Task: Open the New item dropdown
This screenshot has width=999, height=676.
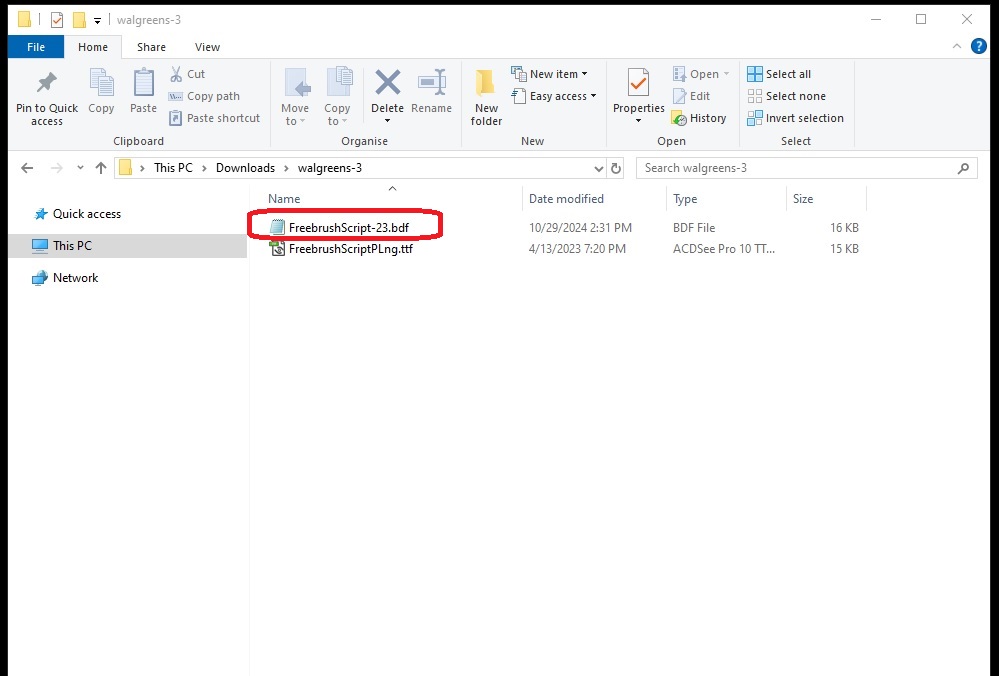Action: click(549, 74)
